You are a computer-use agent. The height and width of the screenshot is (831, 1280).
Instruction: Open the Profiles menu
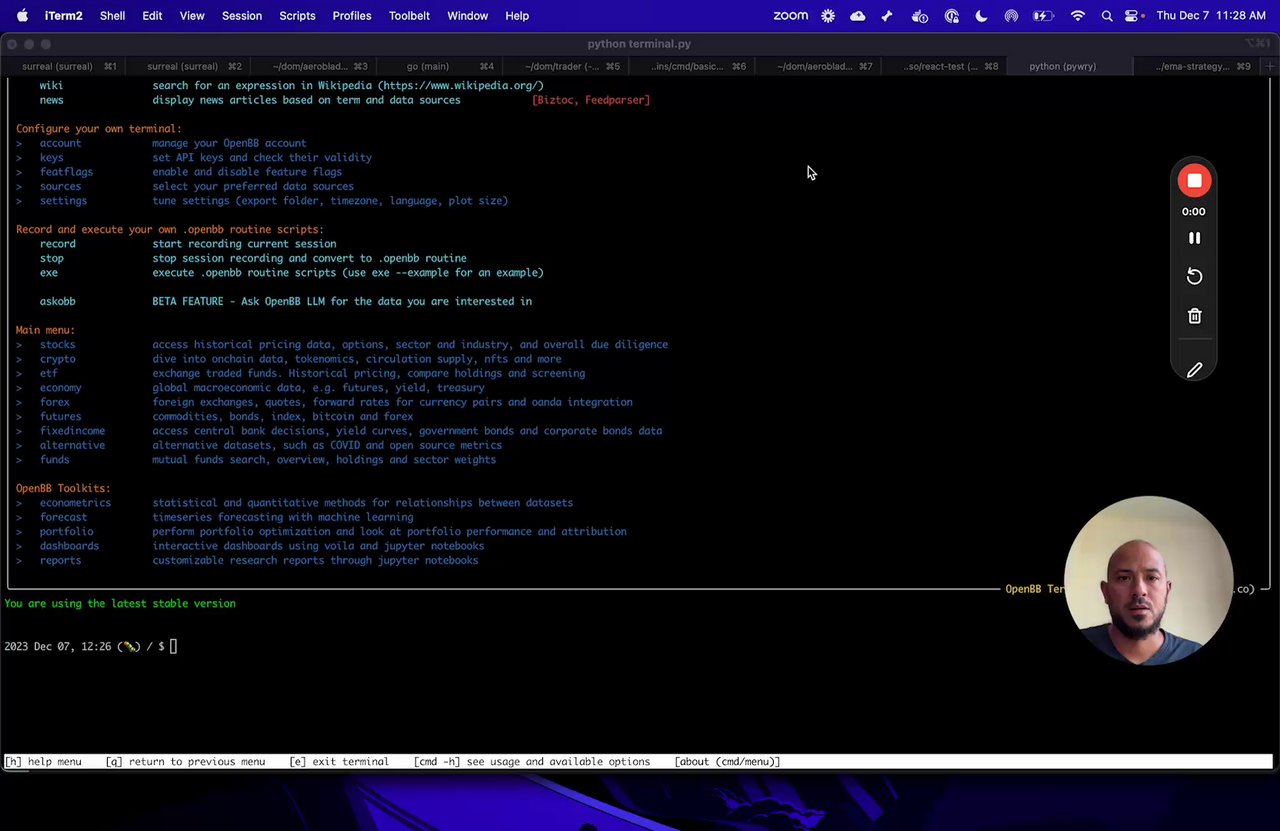[x=352, y=16]
